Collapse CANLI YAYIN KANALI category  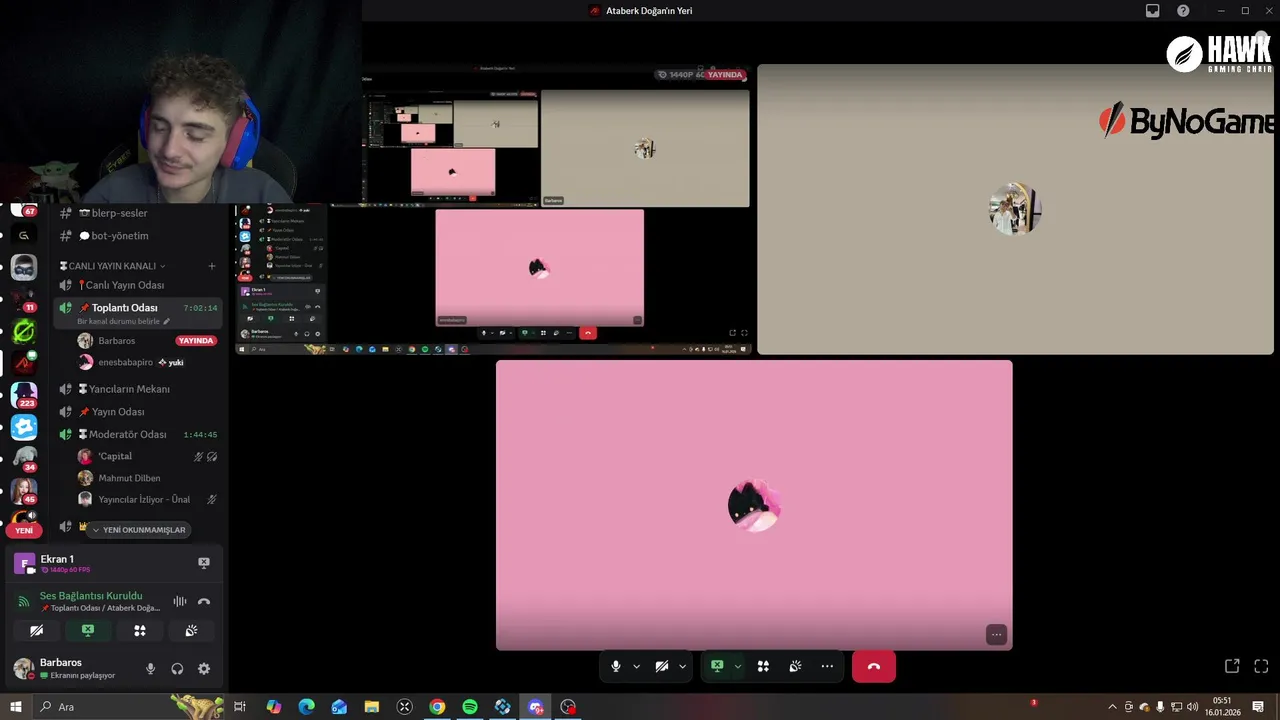point(113,266)
